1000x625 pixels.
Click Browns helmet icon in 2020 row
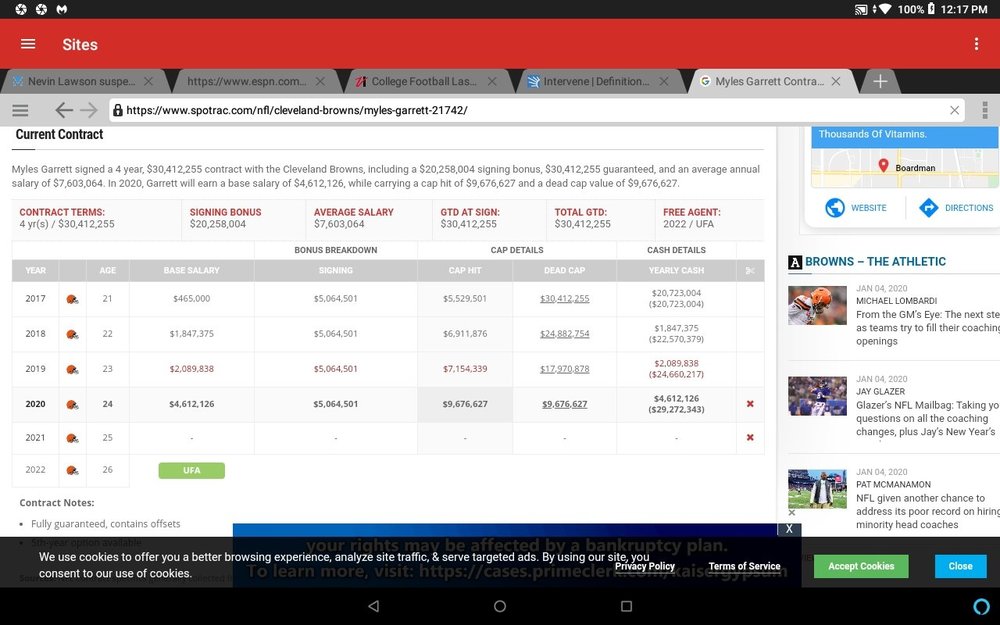tap(72, 404)
